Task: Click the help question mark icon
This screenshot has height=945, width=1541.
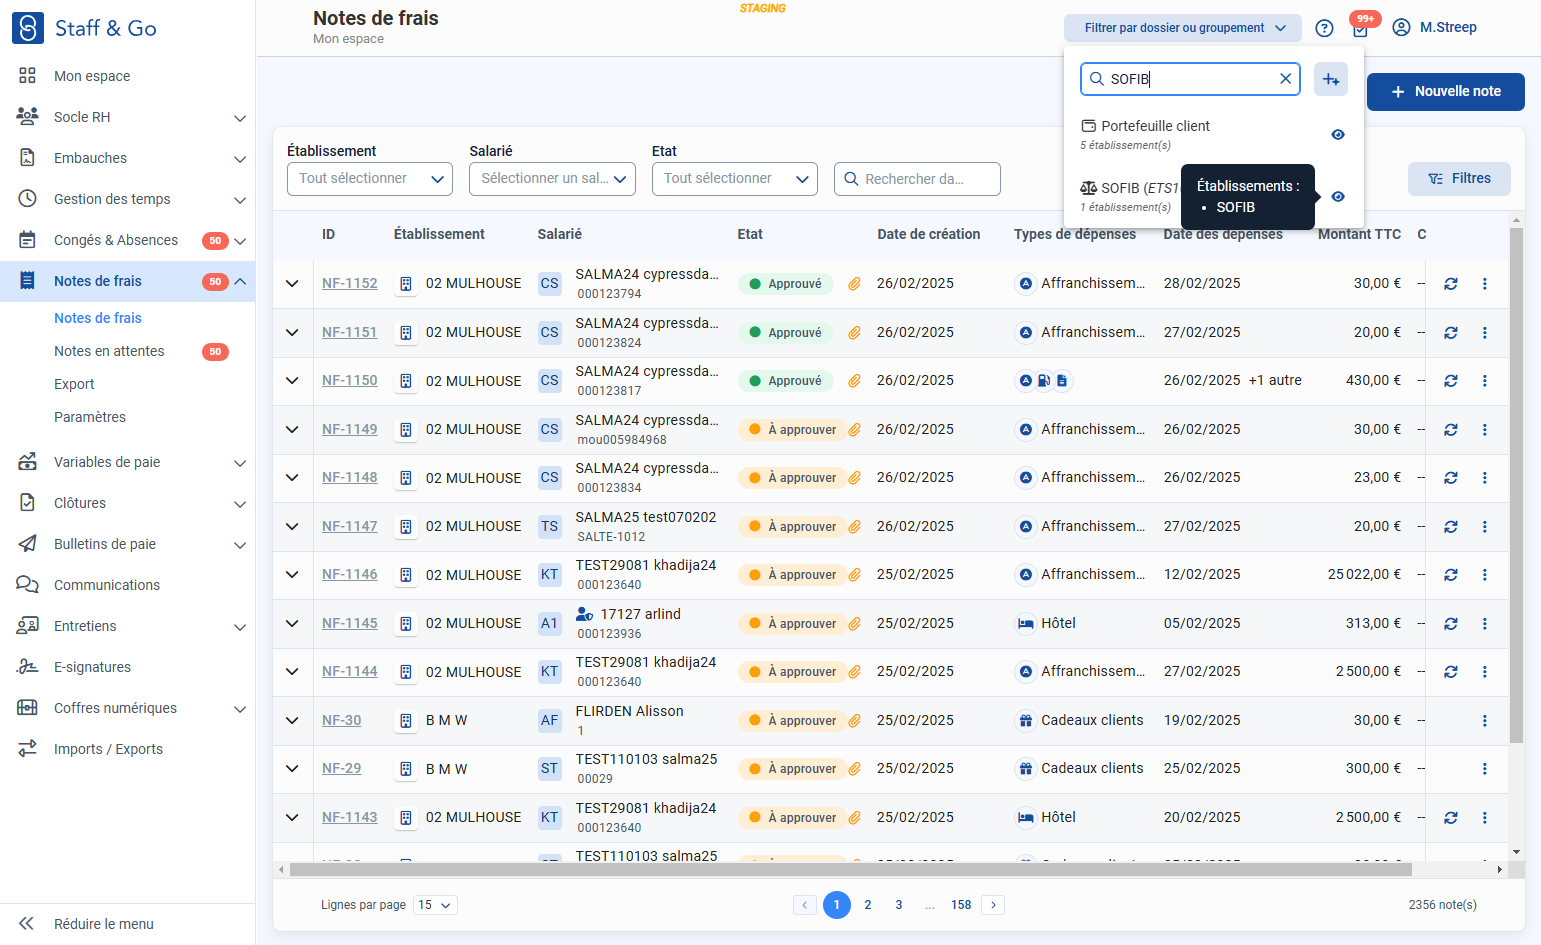Action: 1324,28
